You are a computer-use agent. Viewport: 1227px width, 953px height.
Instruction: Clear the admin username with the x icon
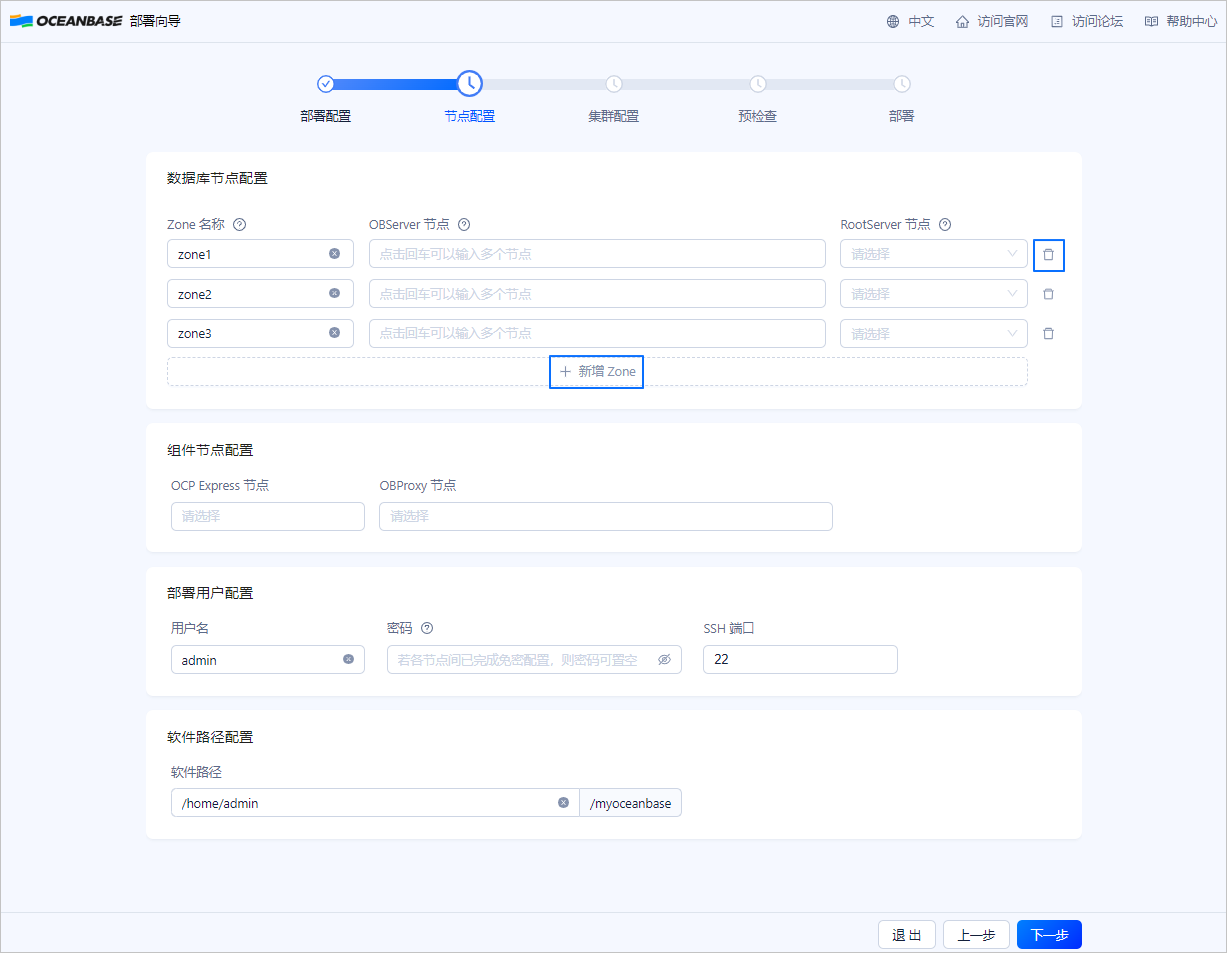(348, 659)
